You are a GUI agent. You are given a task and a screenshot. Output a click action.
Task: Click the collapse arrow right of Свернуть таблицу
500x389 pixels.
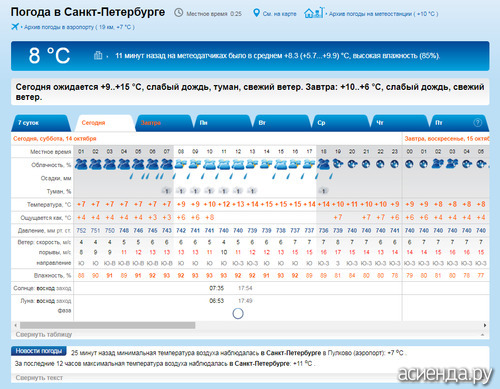pyautogui.click(x=482, y=335)
